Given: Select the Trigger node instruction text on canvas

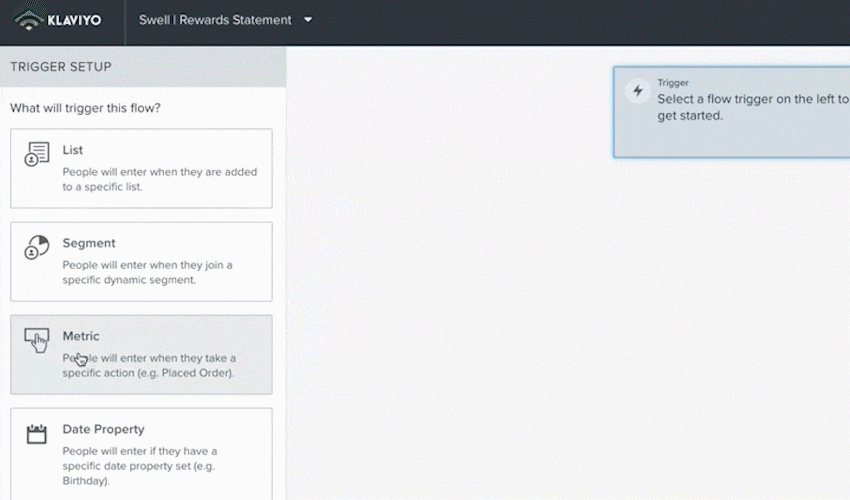Looking at the screenshot, I should 752,107.
